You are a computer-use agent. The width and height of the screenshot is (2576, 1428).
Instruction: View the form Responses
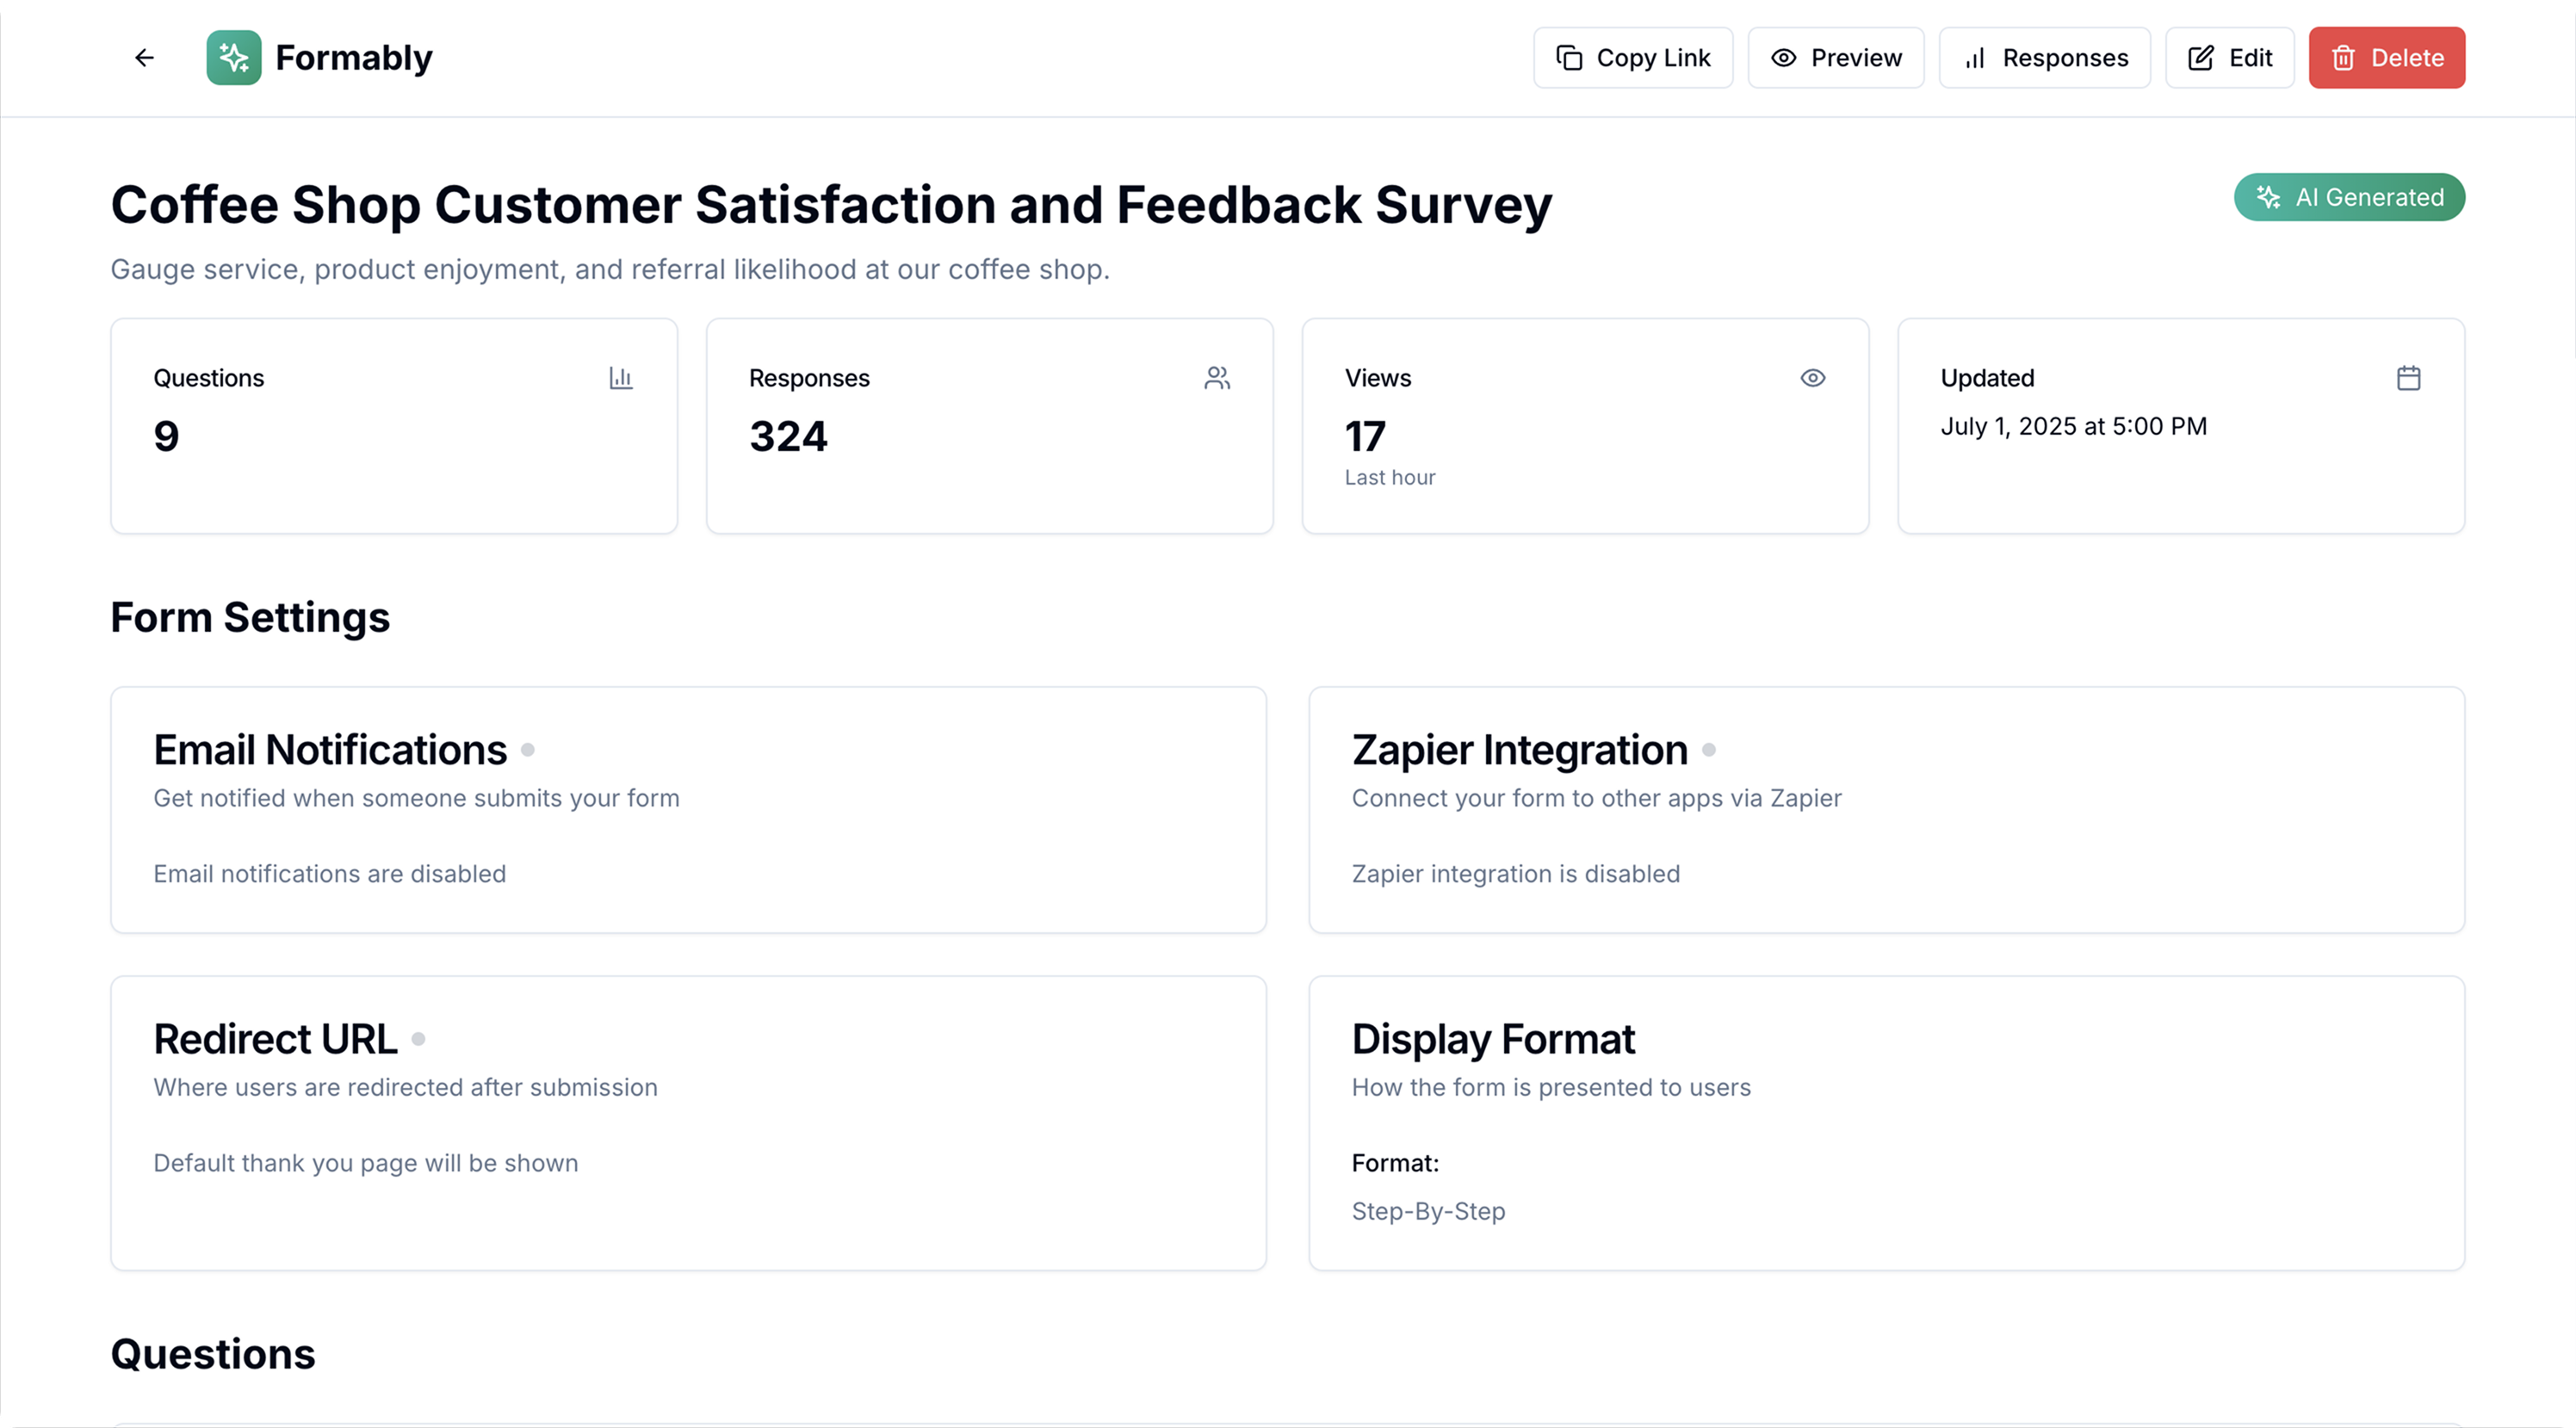click(2045, 58)
